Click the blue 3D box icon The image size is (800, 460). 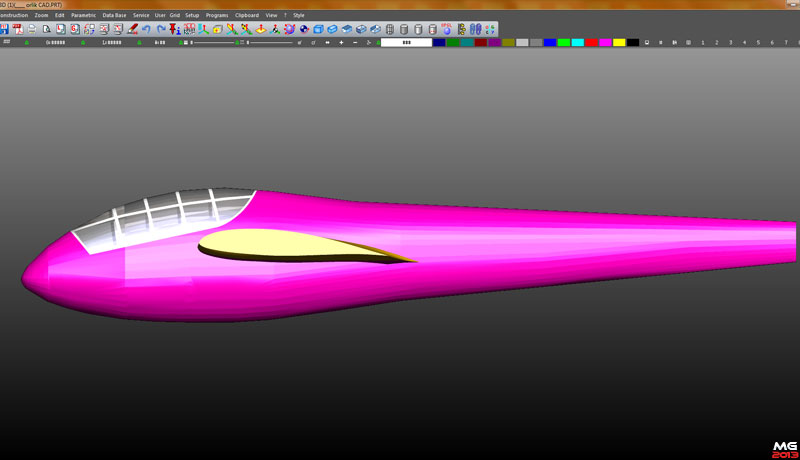tap(318, 29)
